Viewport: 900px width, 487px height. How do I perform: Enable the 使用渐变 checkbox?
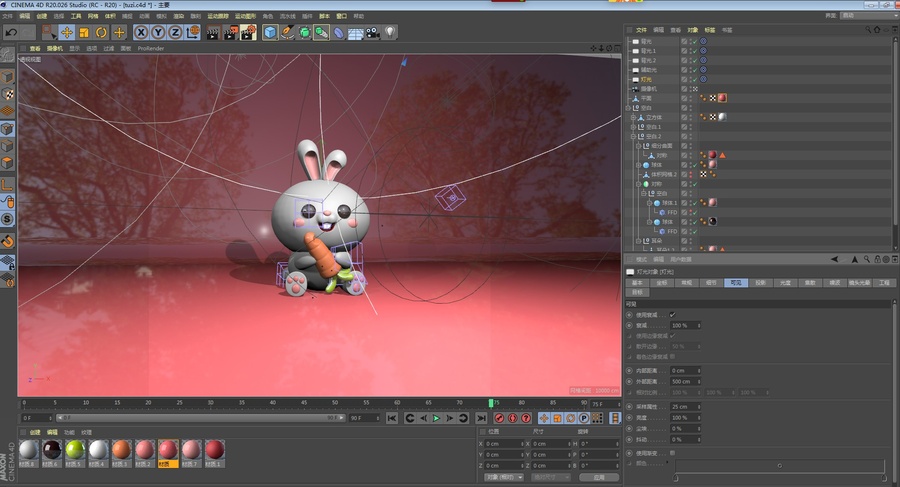point(672,453)
